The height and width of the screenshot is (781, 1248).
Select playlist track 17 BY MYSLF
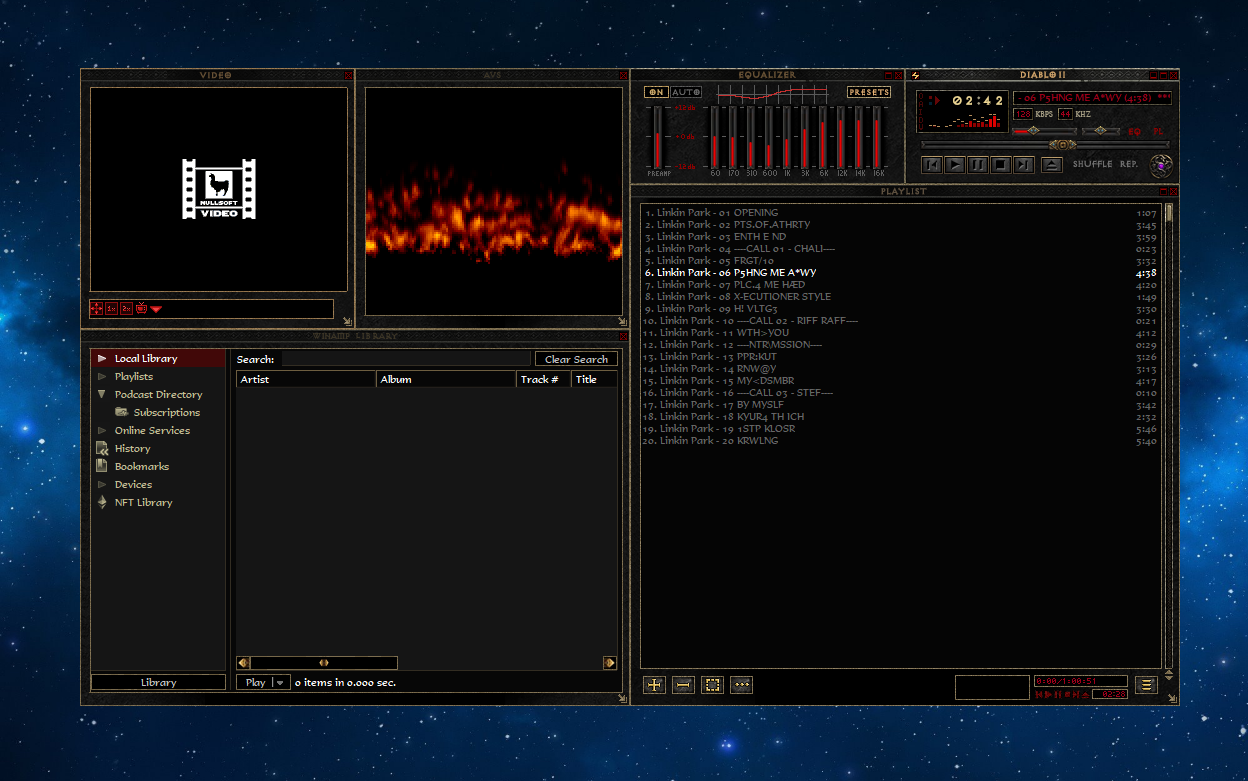click(901, 405)
